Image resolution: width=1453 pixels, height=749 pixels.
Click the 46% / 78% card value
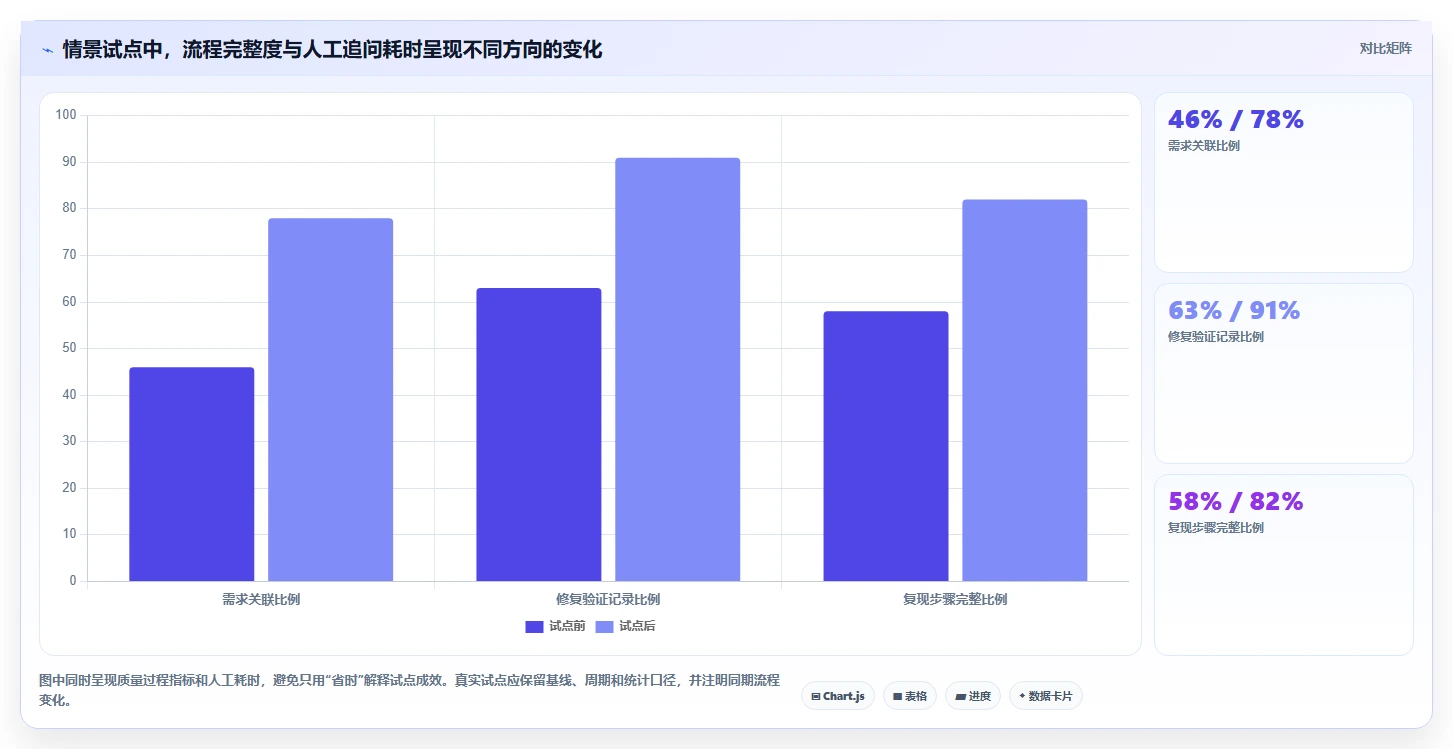[1236, 120]
